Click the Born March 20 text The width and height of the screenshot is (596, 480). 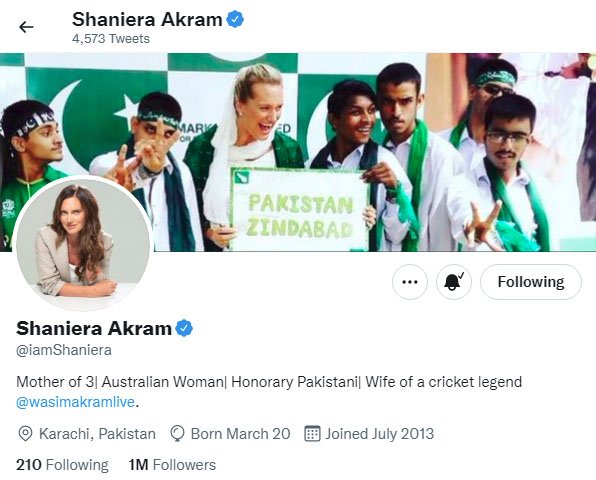tap(241, 434)
